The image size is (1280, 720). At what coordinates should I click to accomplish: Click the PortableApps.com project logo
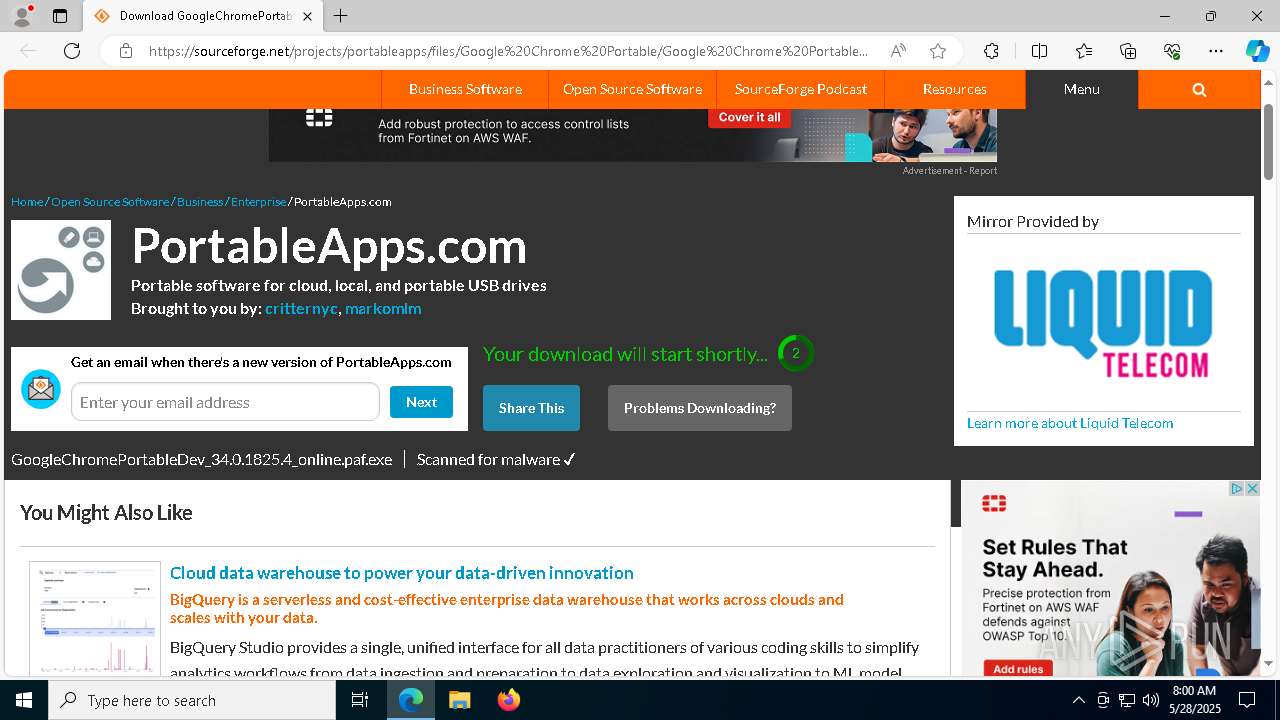pyautogui.click(x=61, y=270)
